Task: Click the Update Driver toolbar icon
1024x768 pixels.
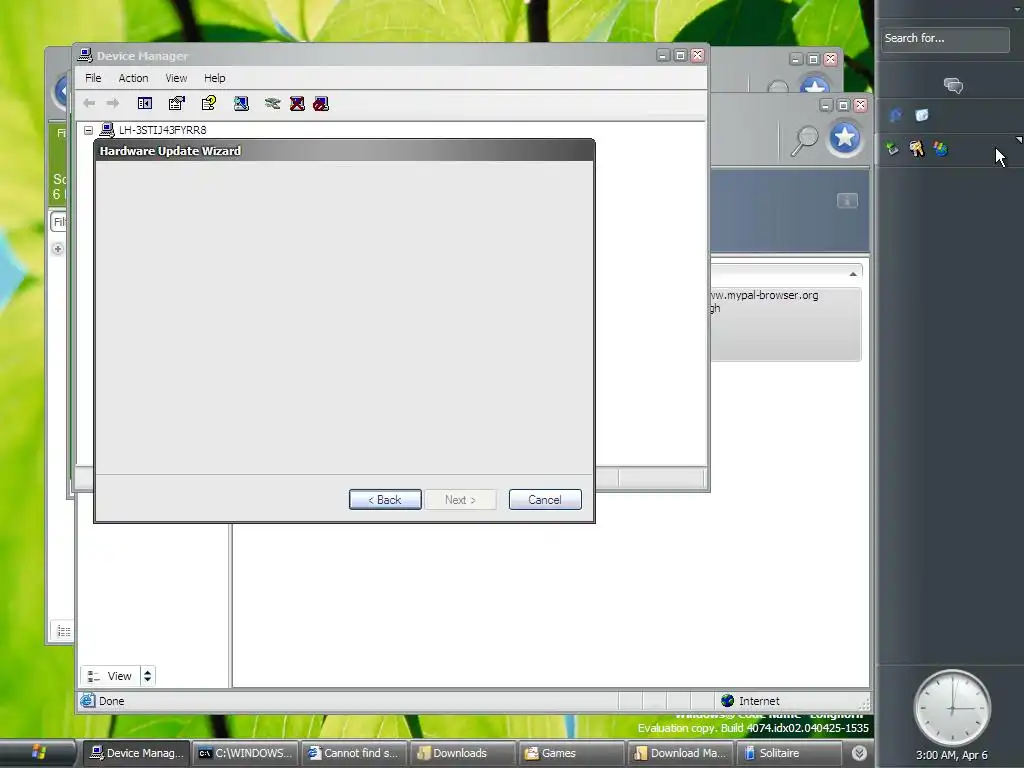Action: 272,103
